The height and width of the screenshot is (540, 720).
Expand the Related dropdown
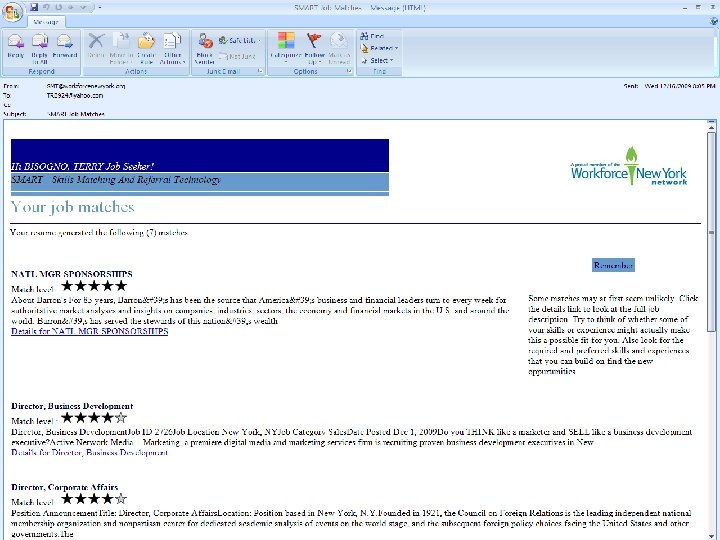379,48
